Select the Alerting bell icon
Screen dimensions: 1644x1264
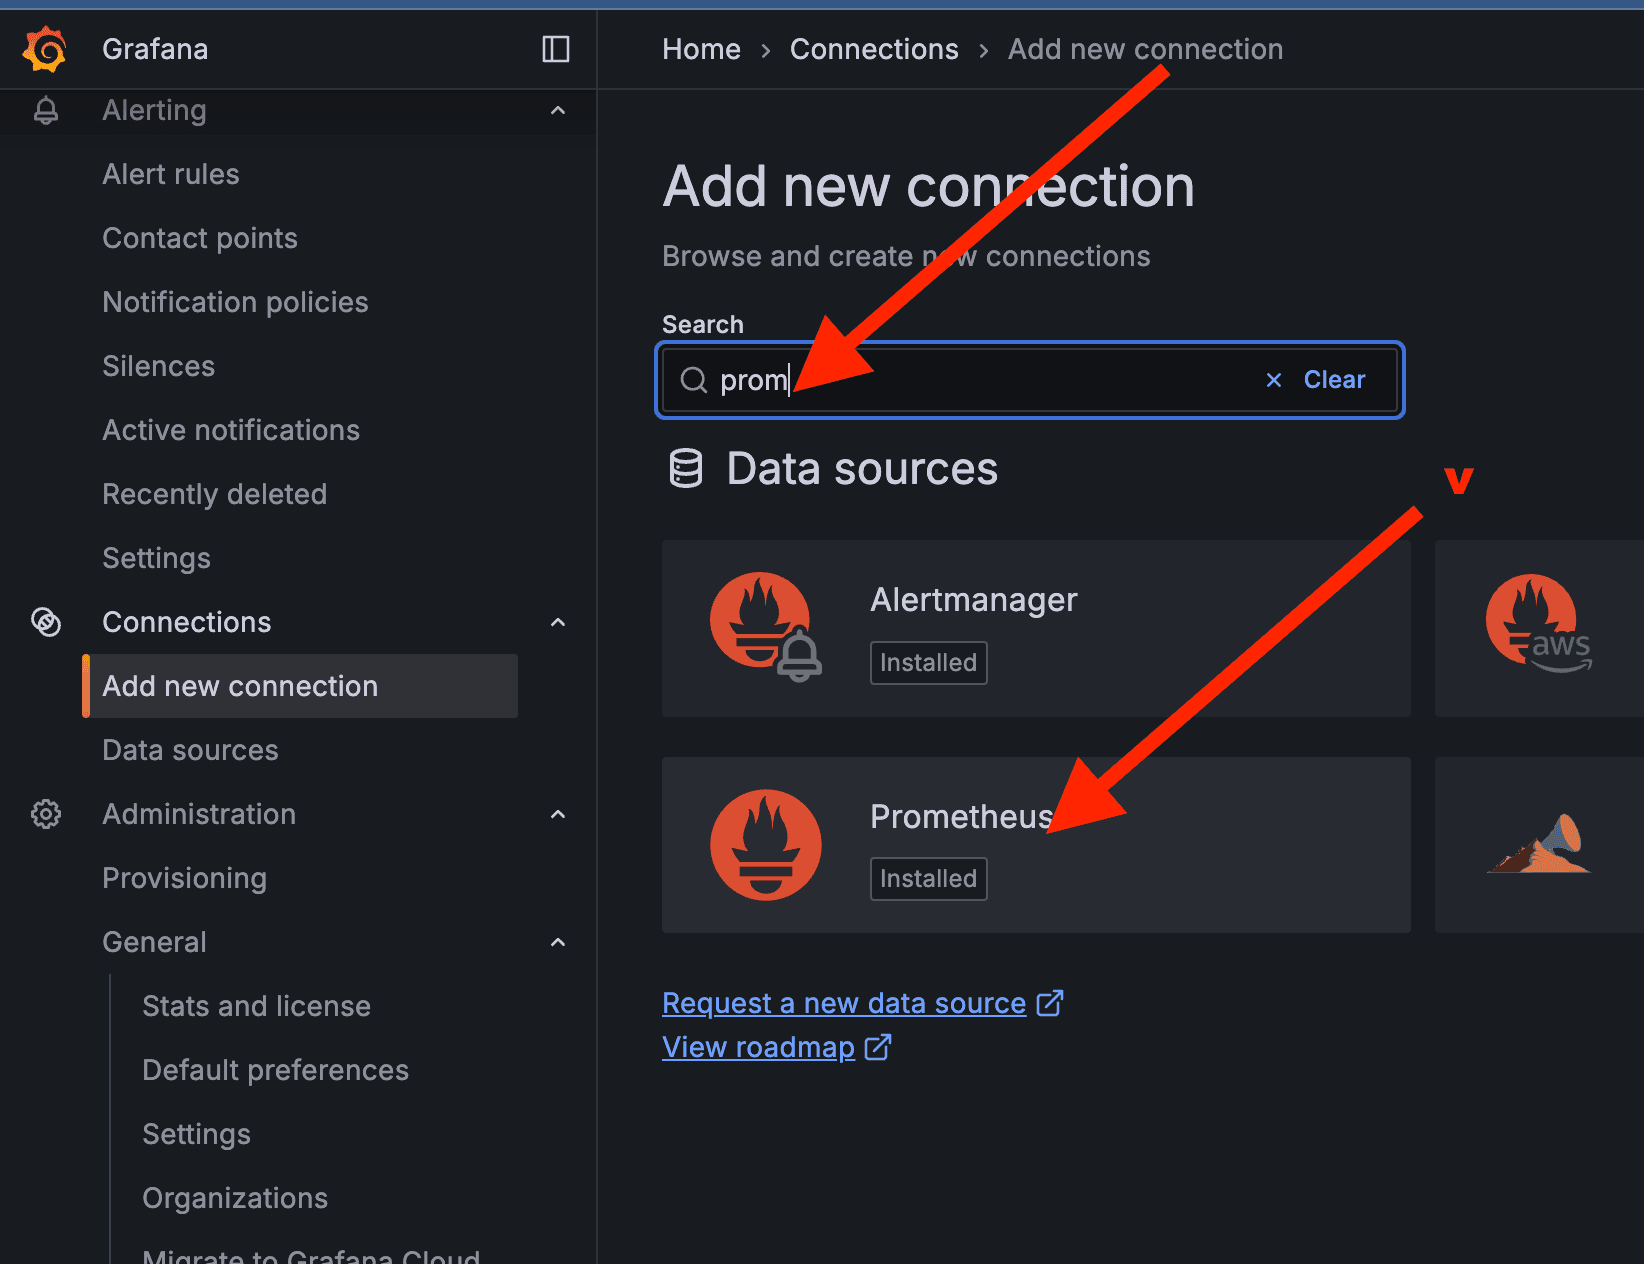pos(45,110)
